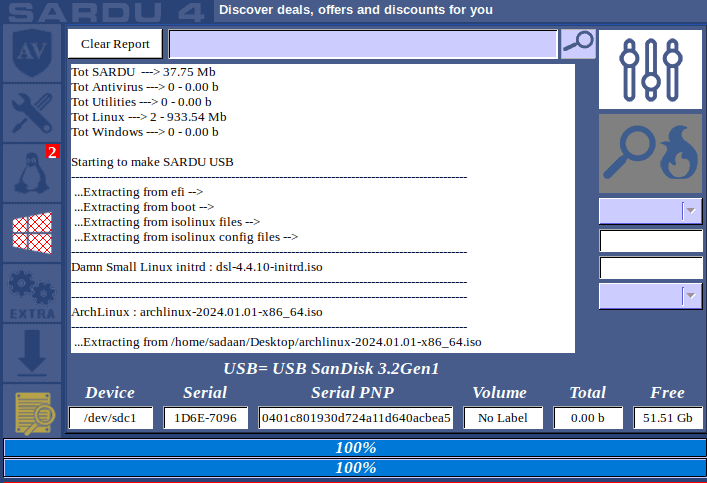This screenshot has height=483, width=707.
Task: Expand the lower combo box on the right
Action: (x=650, y=296)
